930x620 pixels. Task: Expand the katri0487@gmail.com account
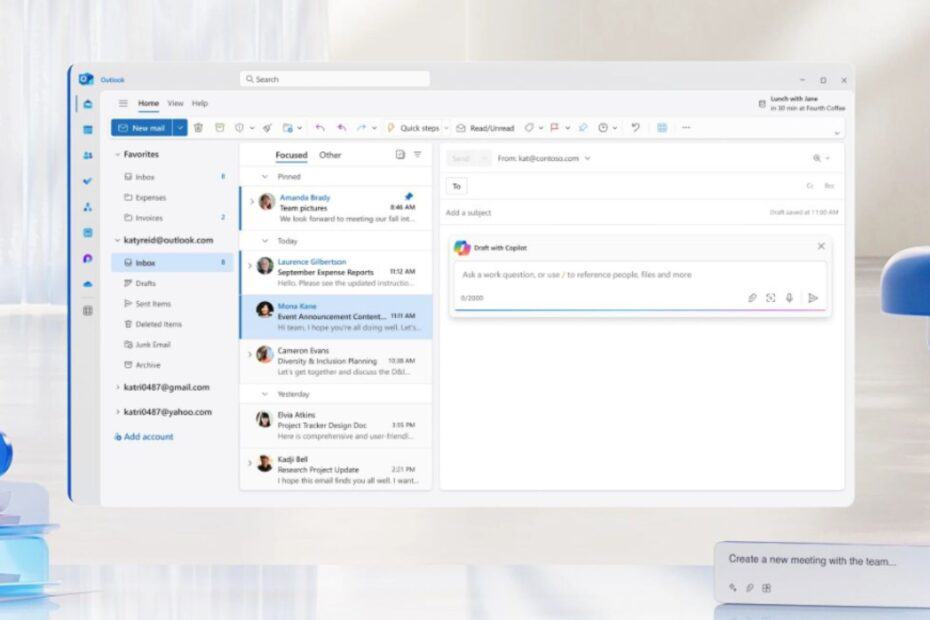click(117, 387)
